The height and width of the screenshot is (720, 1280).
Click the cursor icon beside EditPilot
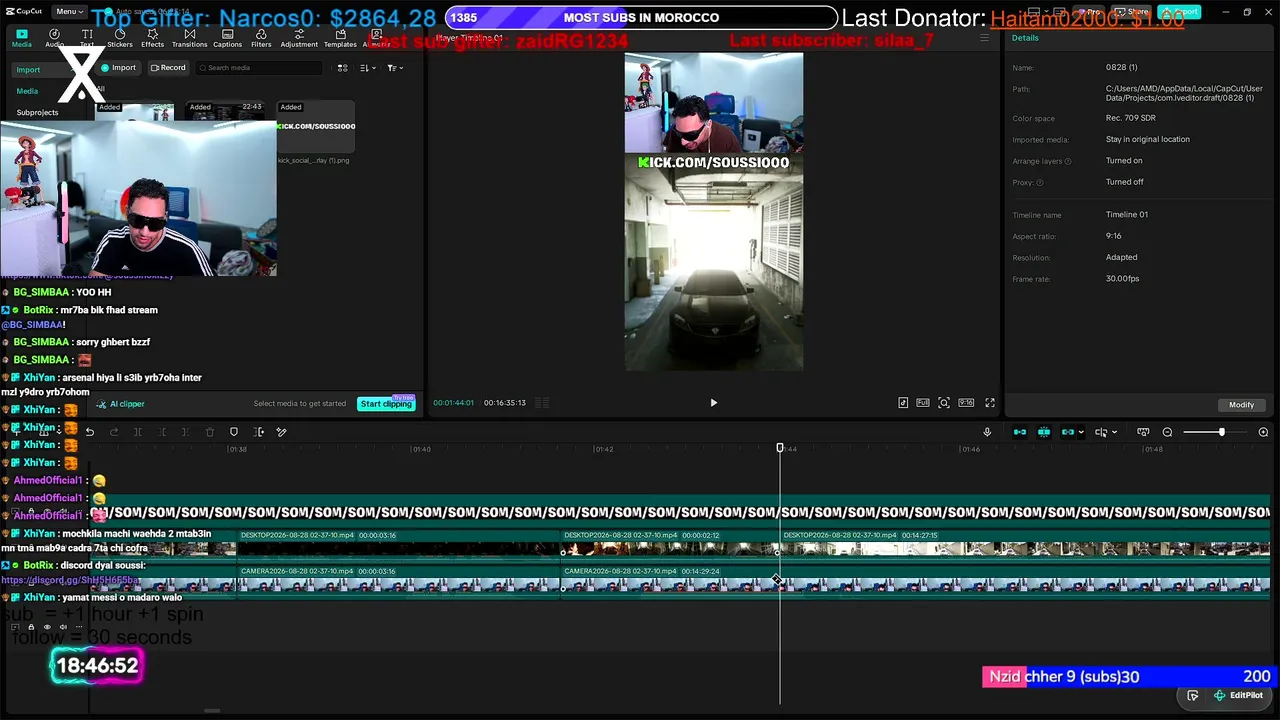click(1193, 695)
